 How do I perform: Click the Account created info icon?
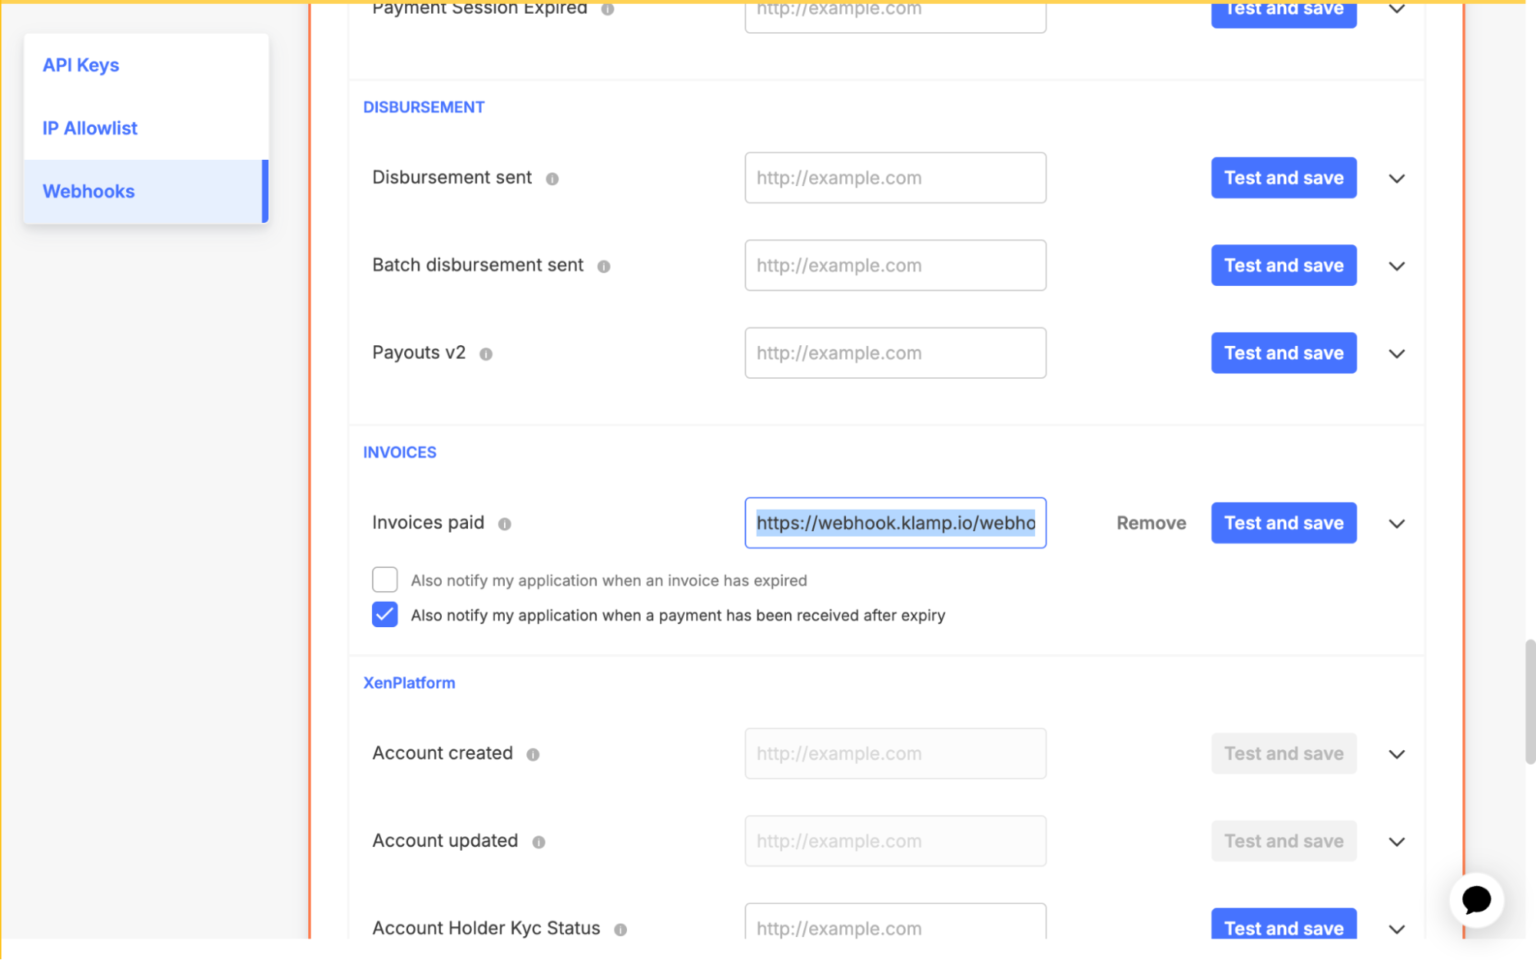coord(531,754)
